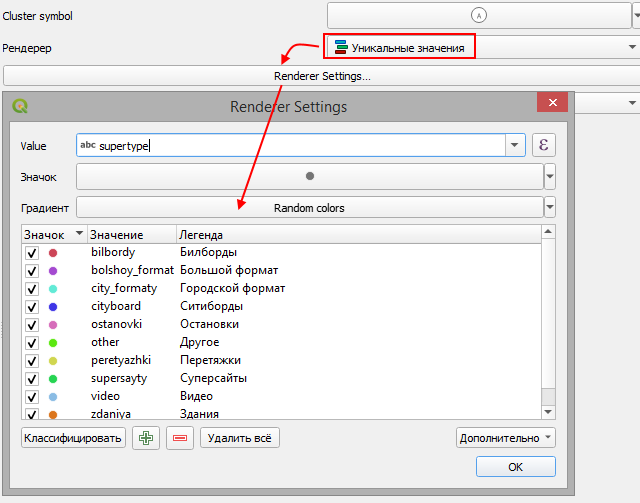Click the Удалить всё button

pyautogui.click(x=239, y=438)
